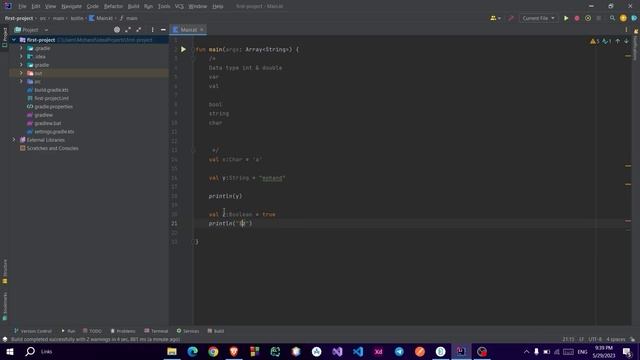Toggle the Bookmarks tool window side button
Screen dimensions: 640x360
(4, 306)
